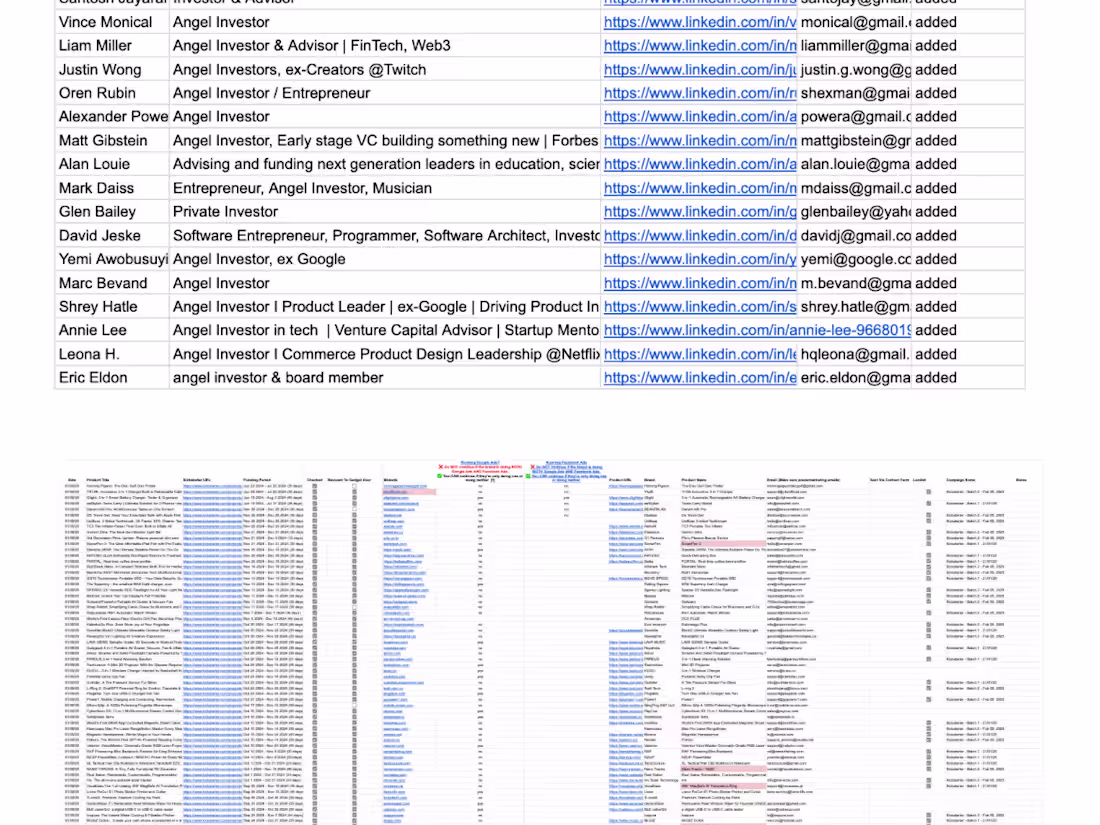Click the 'Glen Bailey' name cell
This screenshot has width=1100, height=825.
[x=112, y=212]
